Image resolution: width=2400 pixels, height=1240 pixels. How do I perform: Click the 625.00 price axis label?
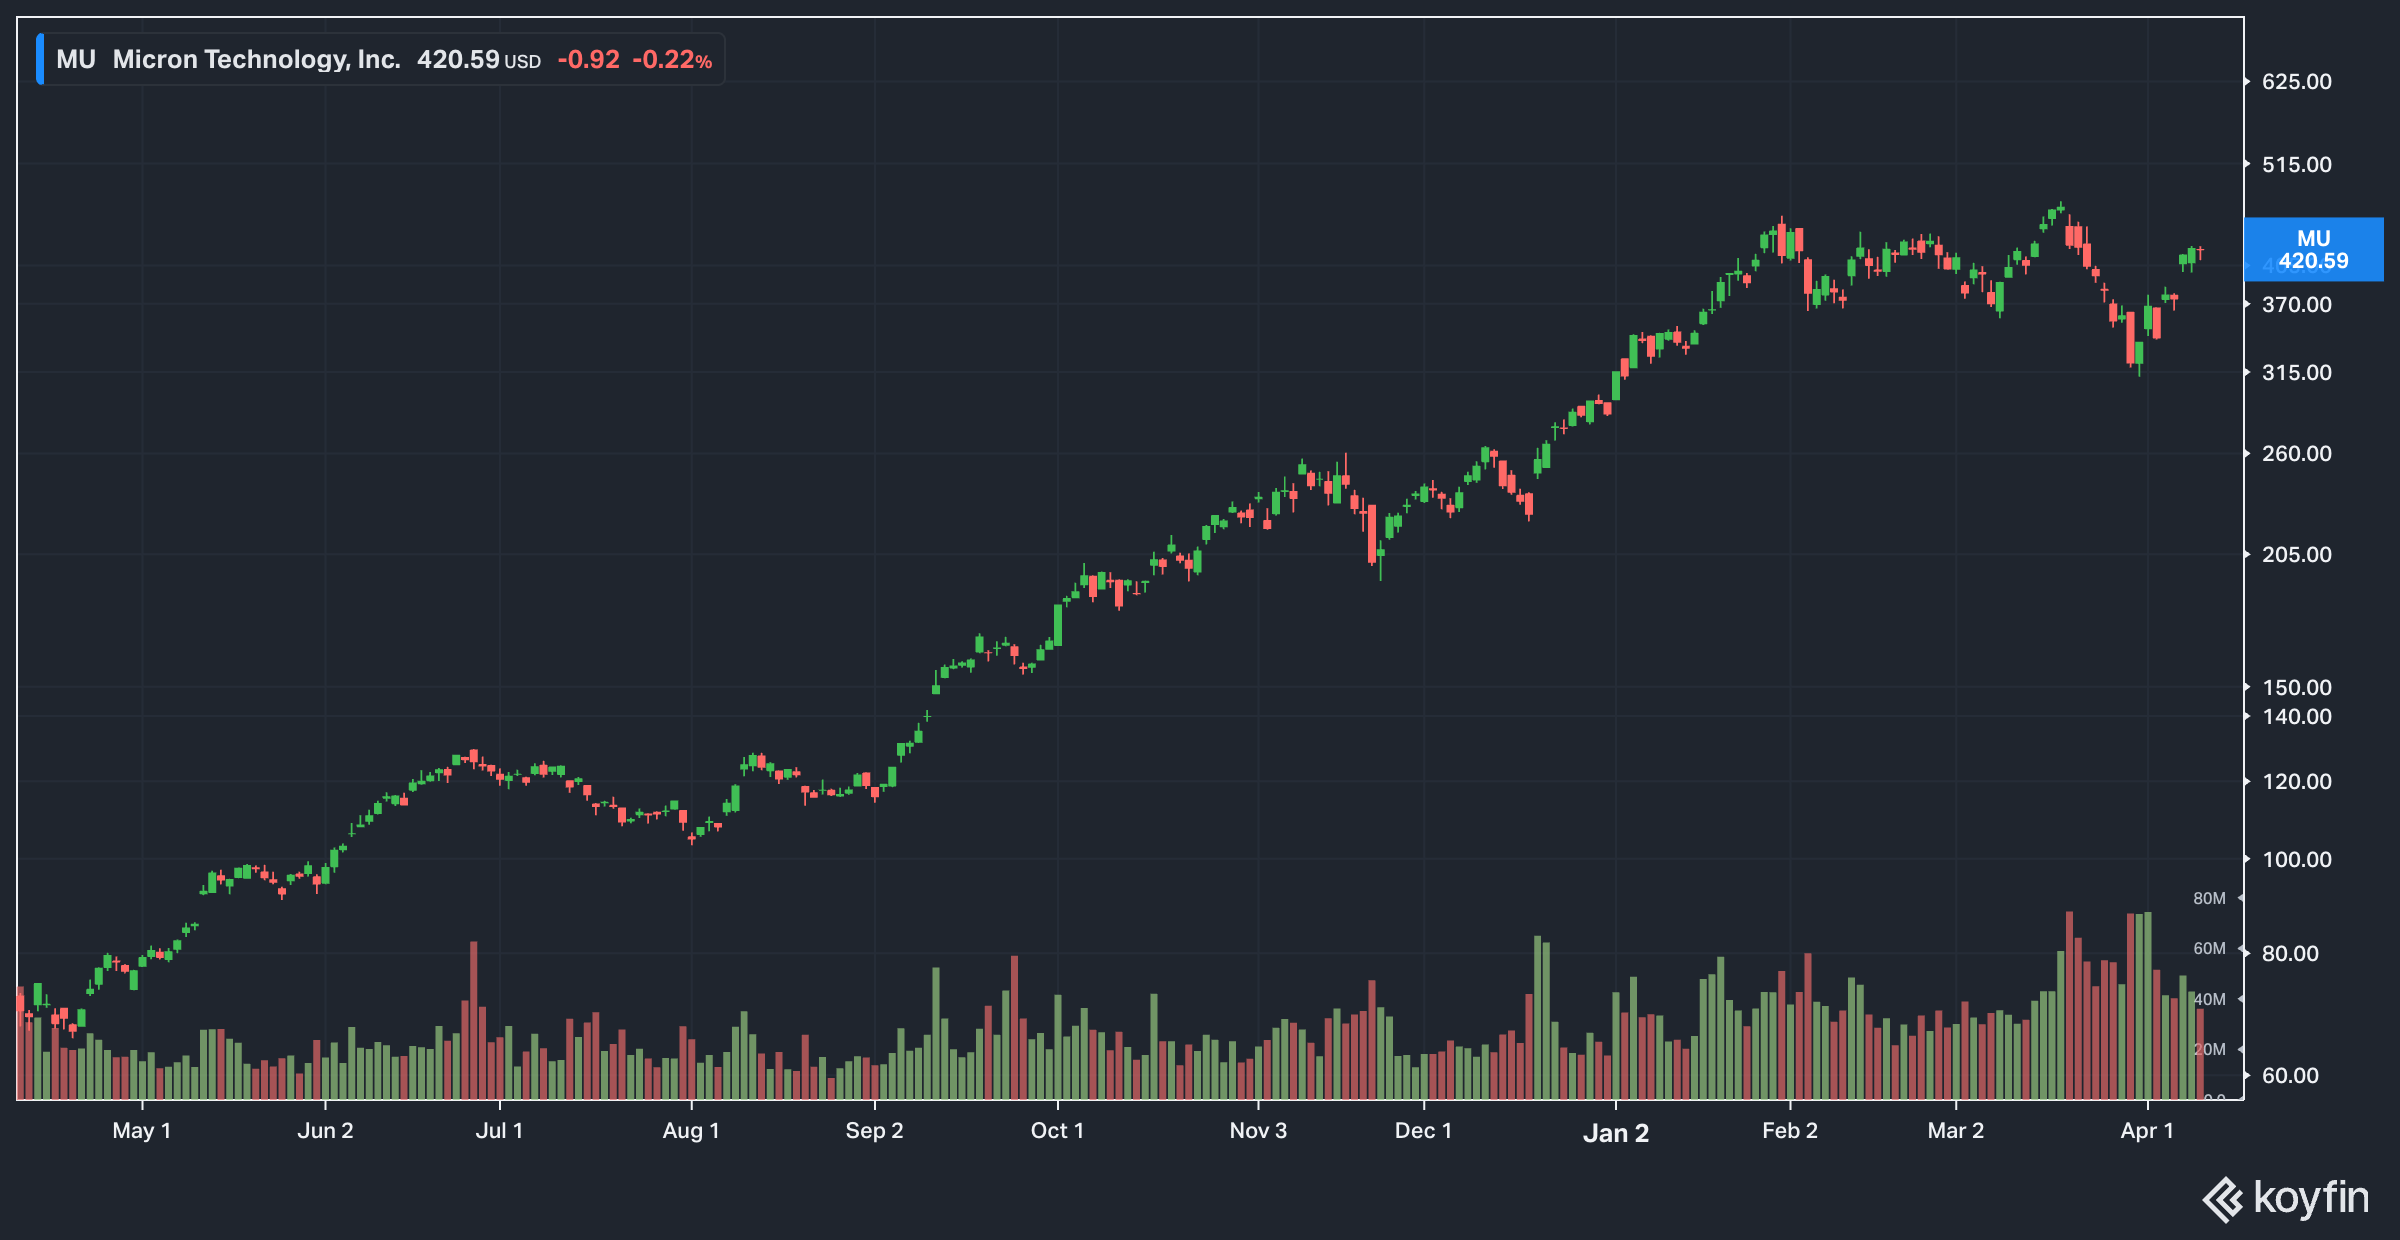pos(2296,82)
